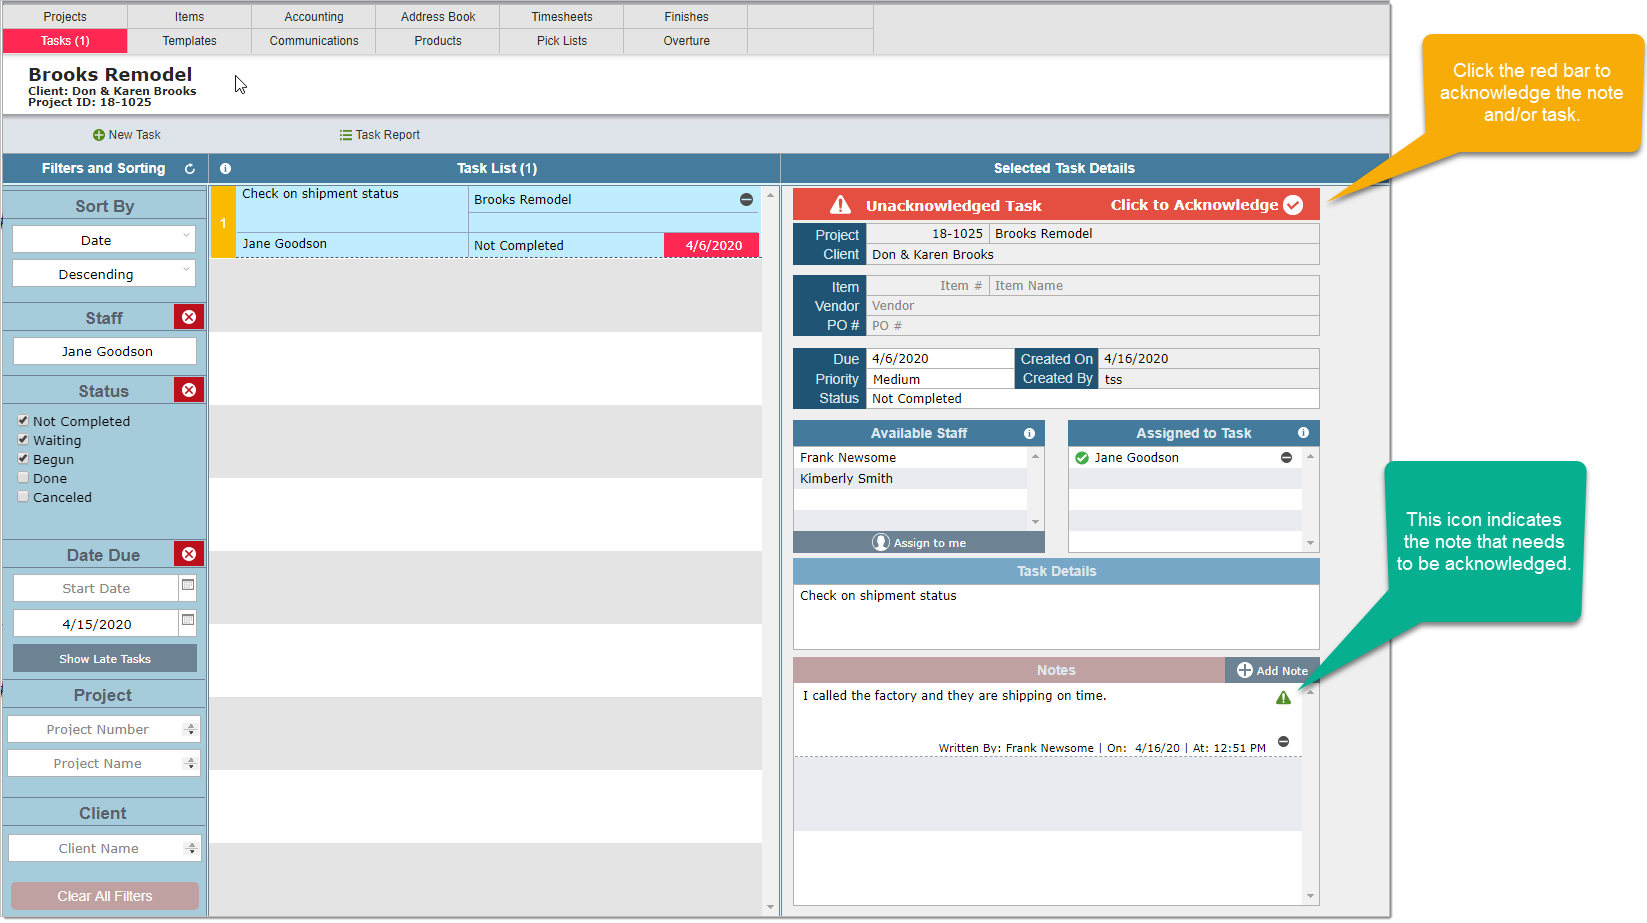Enable the Done status checkbox
Image resolution: width=1647 pixels, height=923 pixels.
23,477
